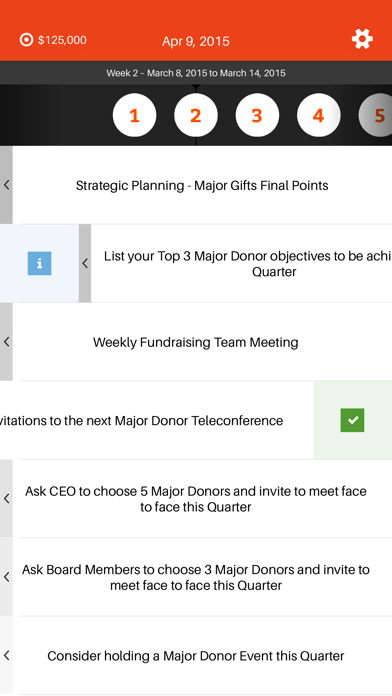Image resolution: width=392 pixels, height=696 pixels.
Task: Mark the Teleconference task complete via the green check
Action: 352,420
